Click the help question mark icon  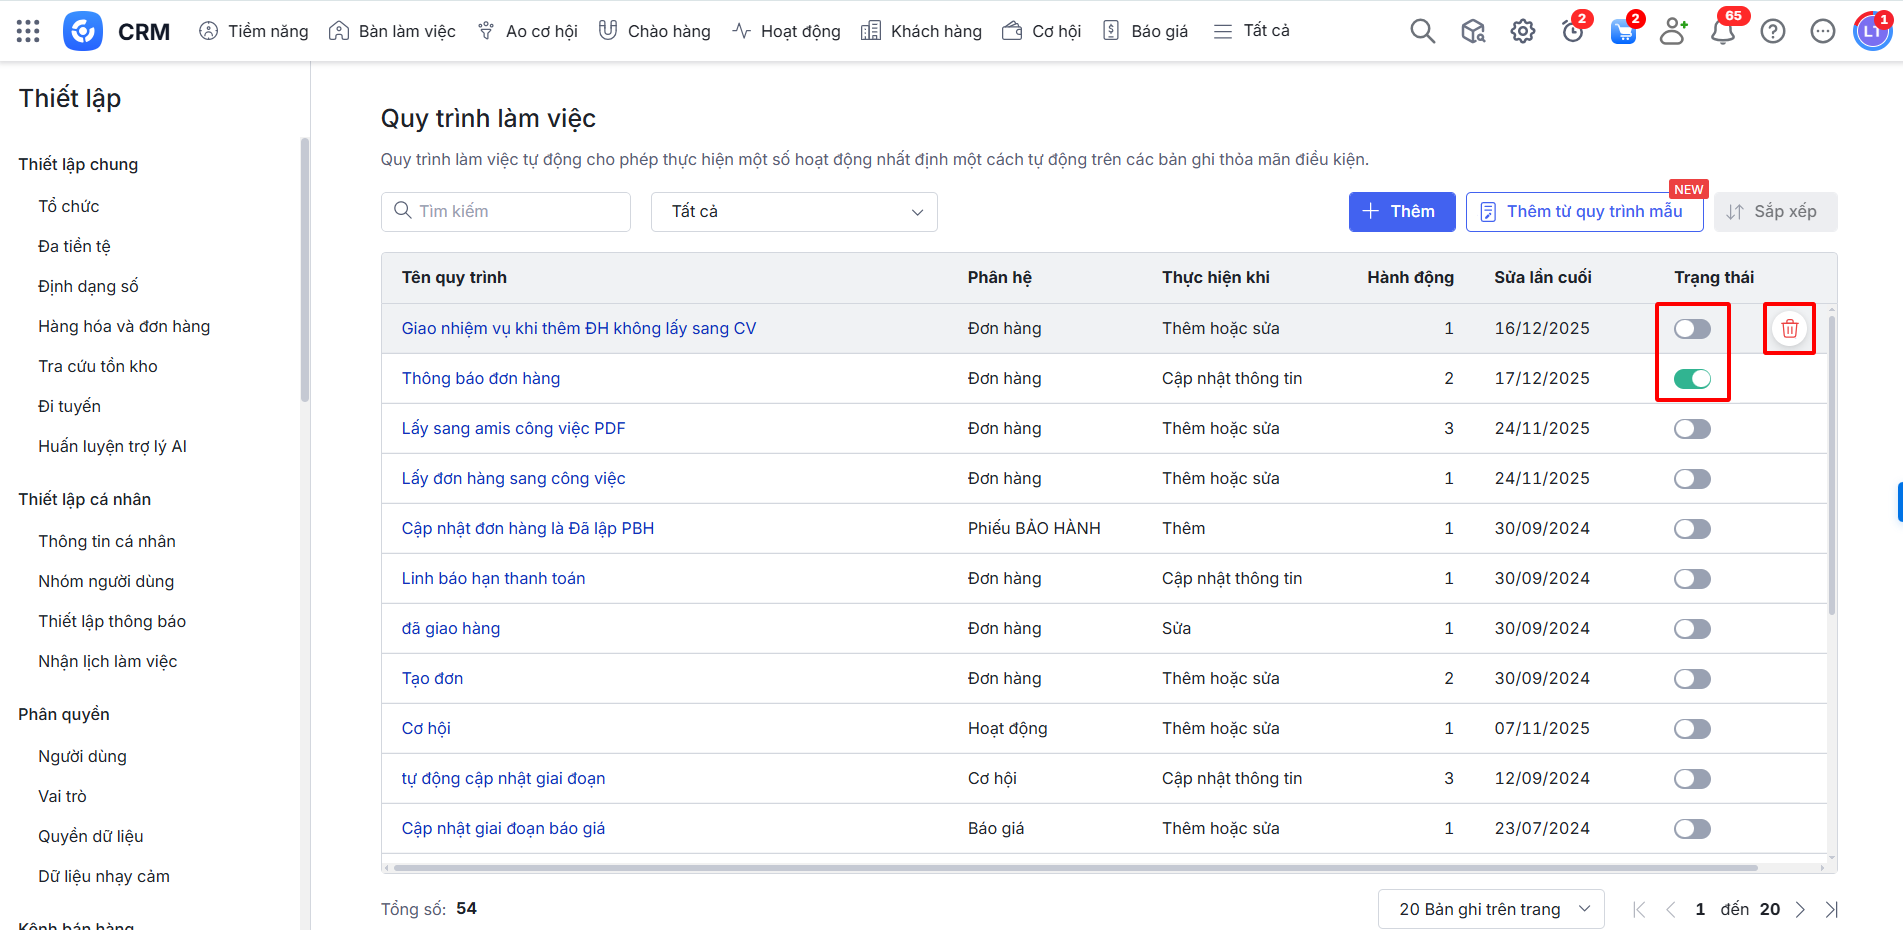[1772, 31]
